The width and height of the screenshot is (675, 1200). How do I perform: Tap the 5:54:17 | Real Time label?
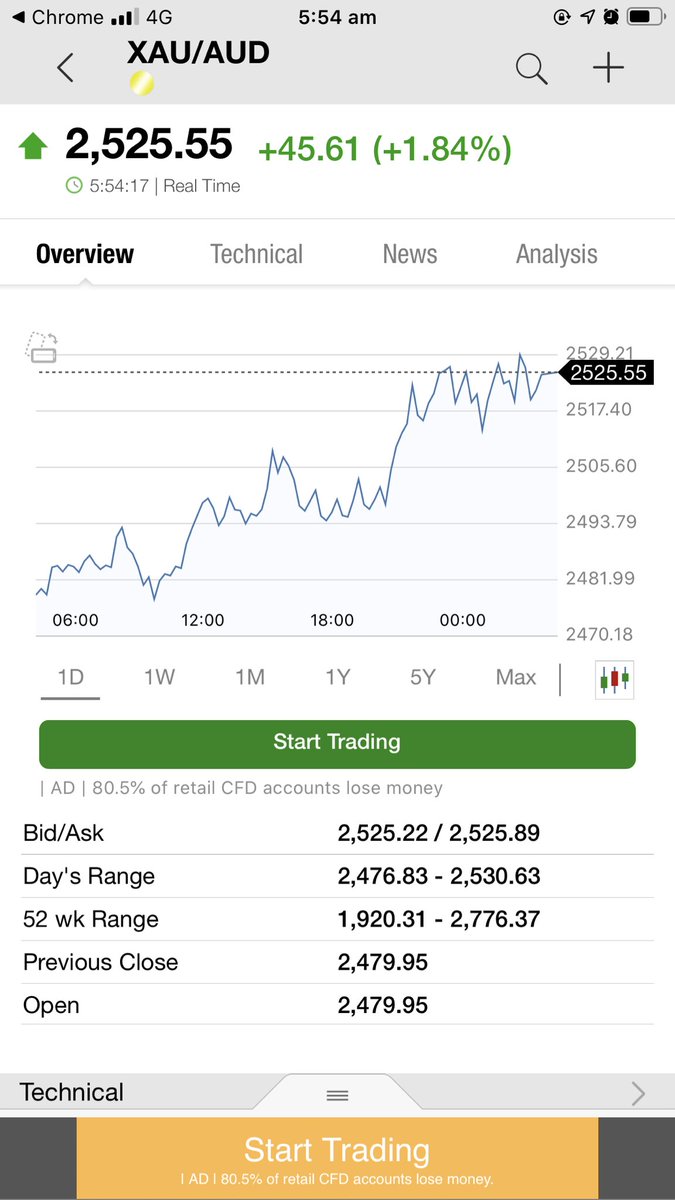164,186
